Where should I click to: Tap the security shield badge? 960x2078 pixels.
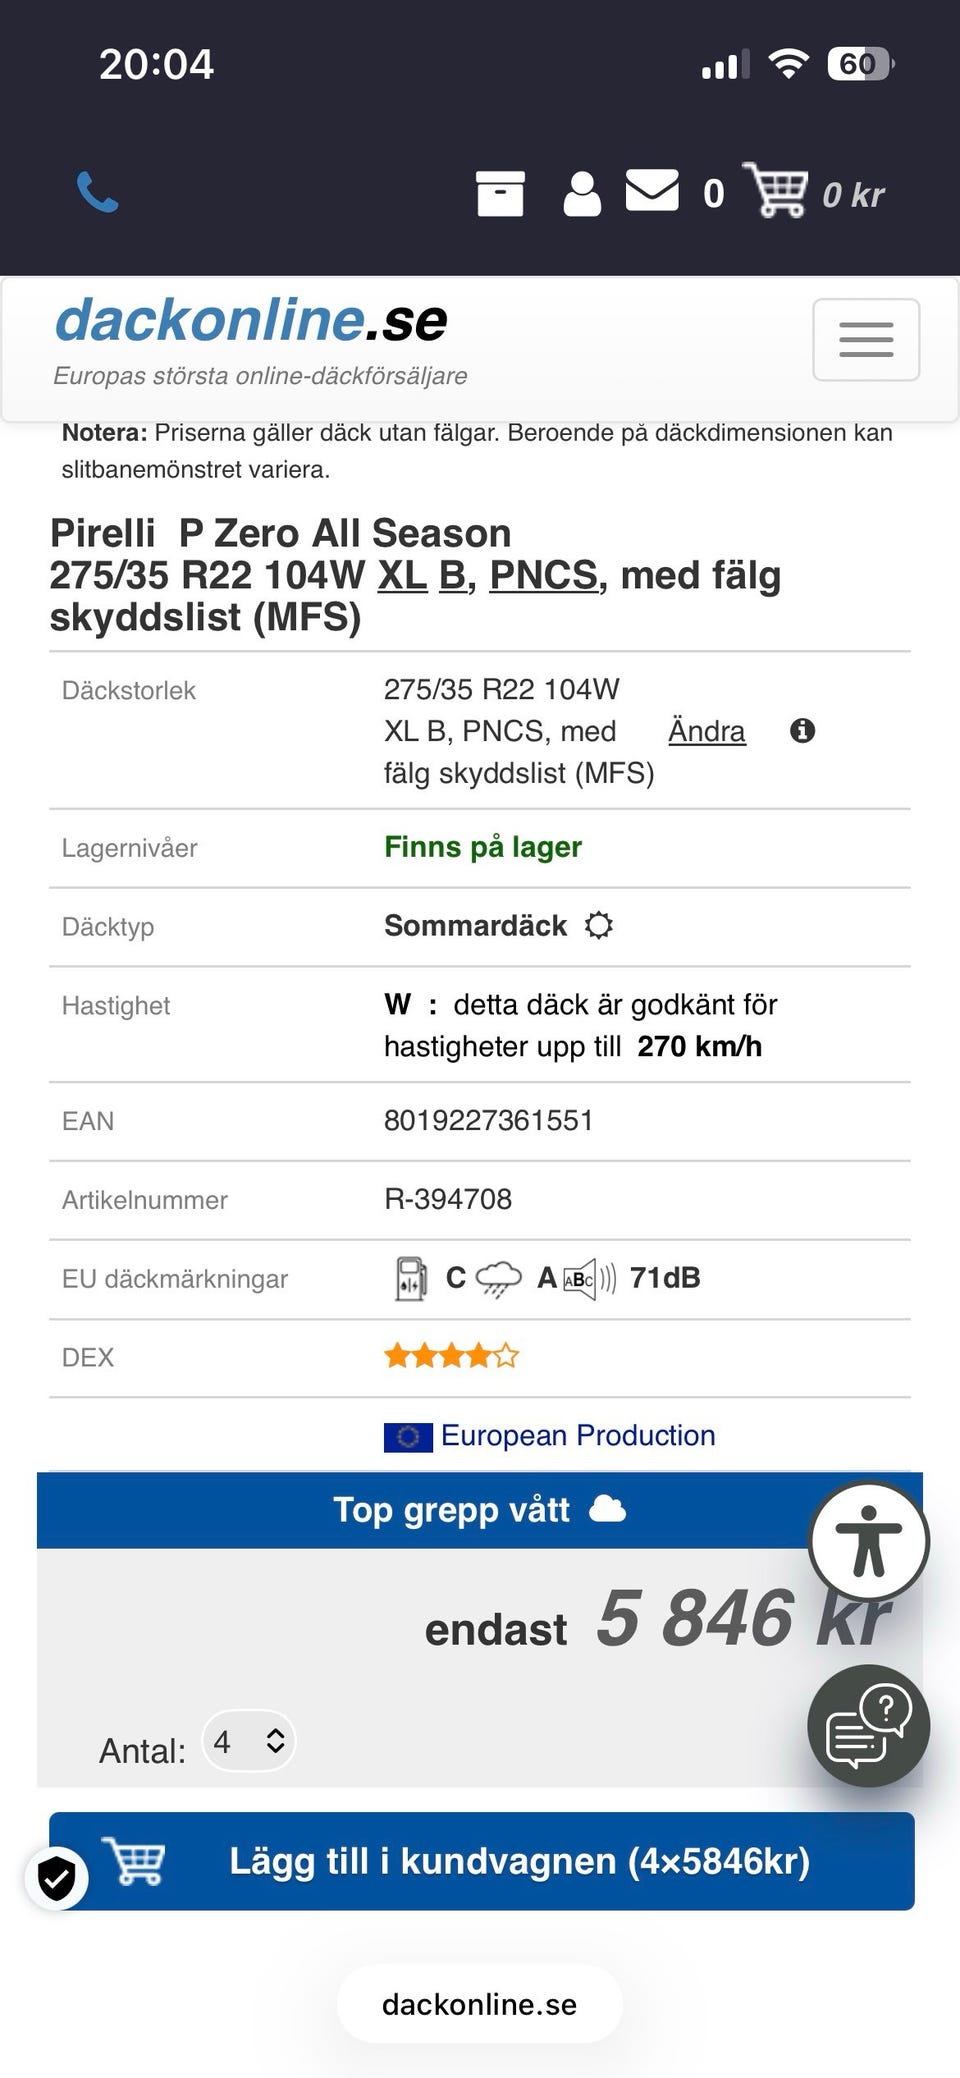[57, 1877]
